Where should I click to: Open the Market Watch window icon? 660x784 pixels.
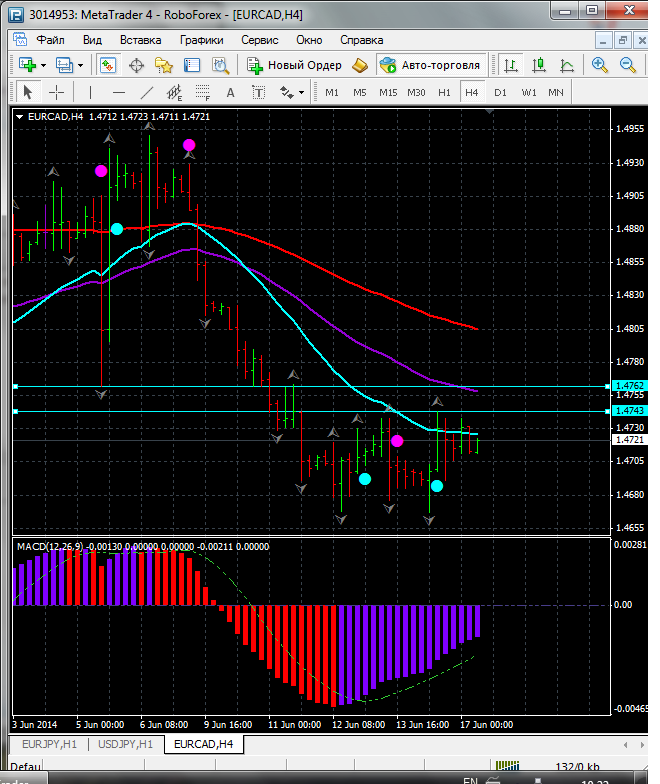(108, 65)
